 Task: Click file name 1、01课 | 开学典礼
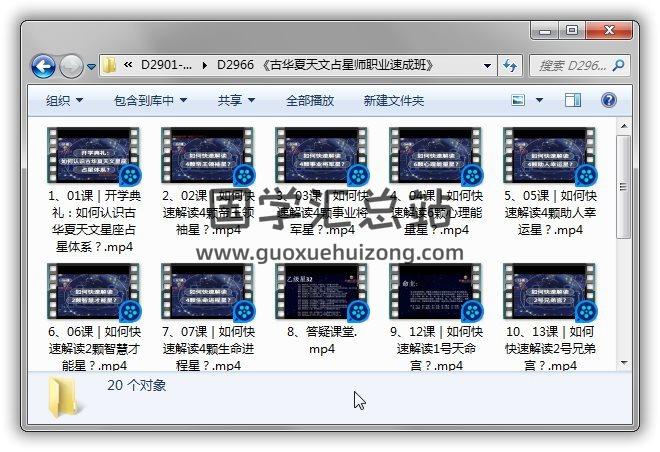pos(94,221)
